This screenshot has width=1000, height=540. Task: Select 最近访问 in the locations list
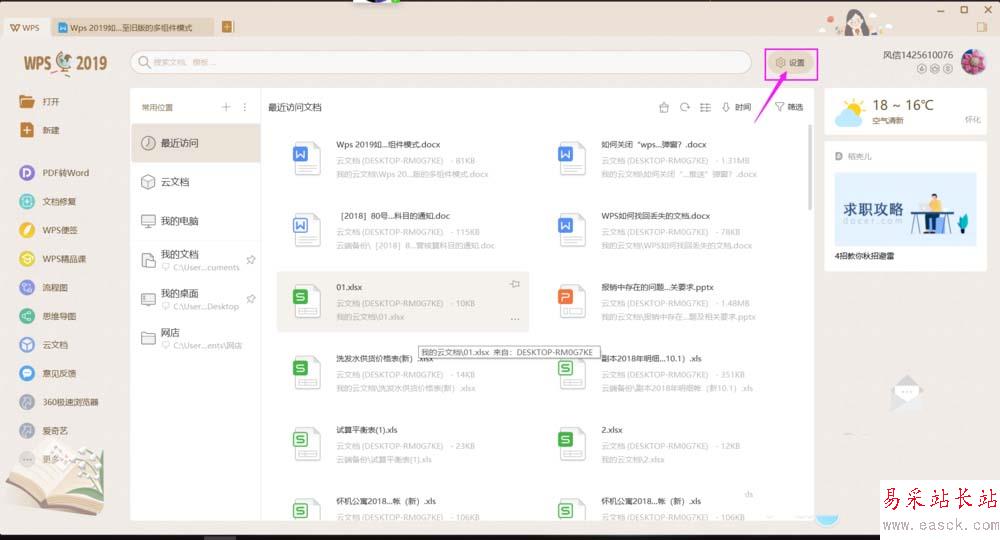pyautogui.click(x=195, y=143)
